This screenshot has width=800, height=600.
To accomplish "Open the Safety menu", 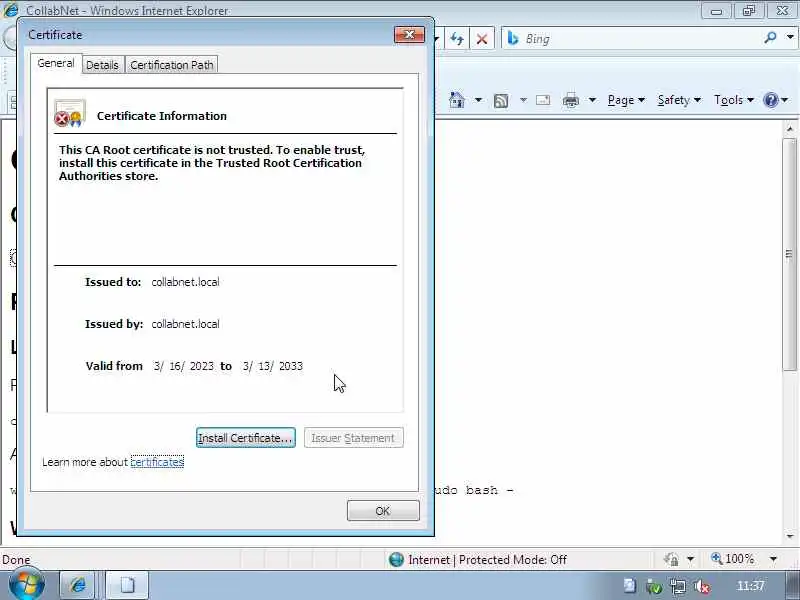I will (x=679, y=100).
